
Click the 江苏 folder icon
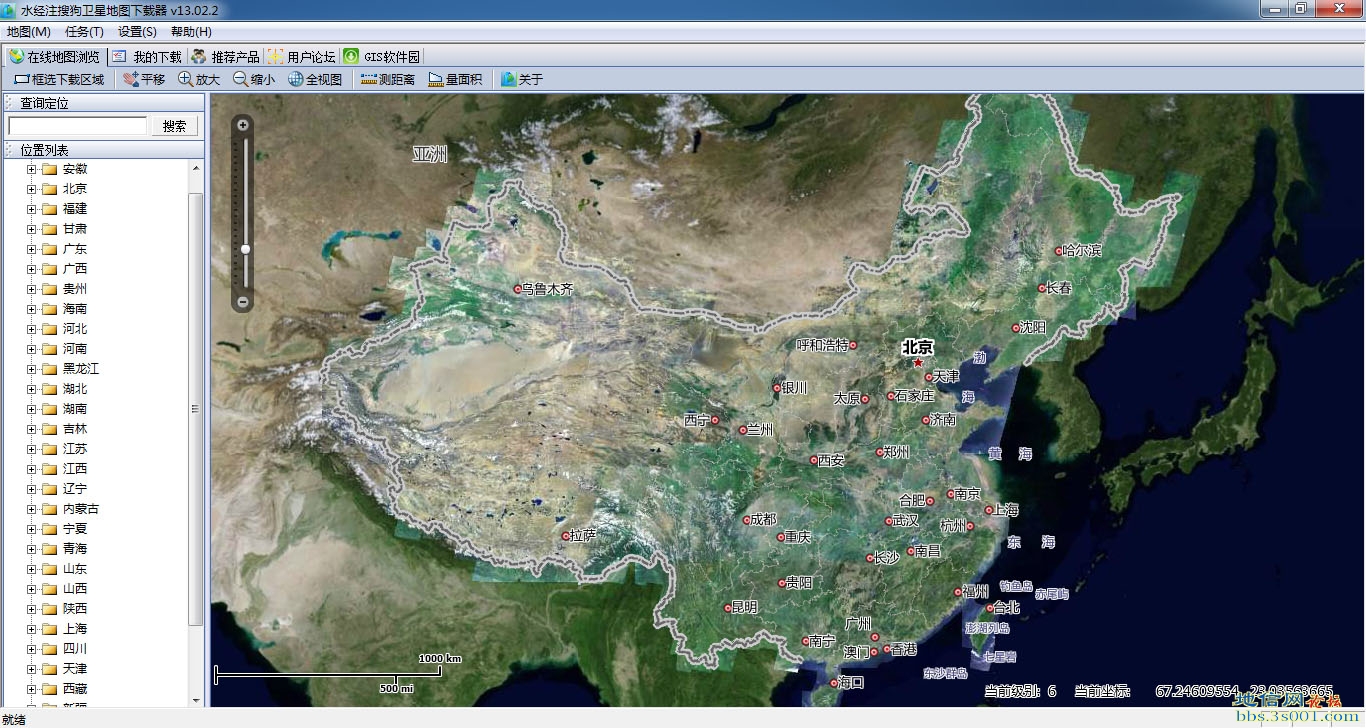coord(49,449)
